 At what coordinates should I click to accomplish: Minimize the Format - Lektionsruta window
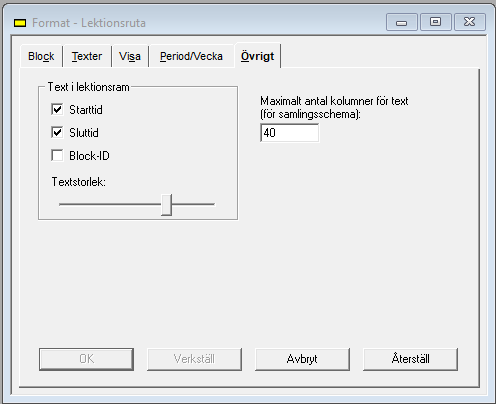tap(402, 22)
